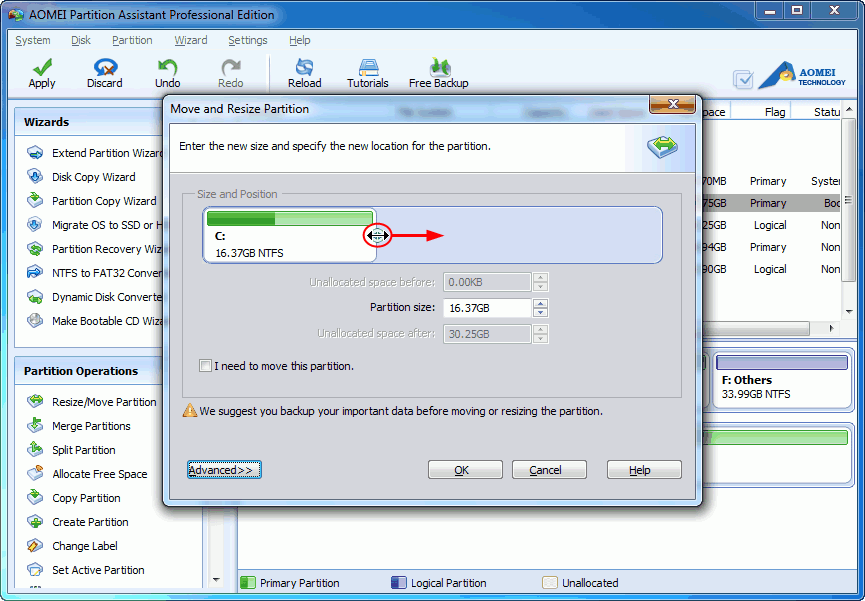Click the Free Backup toolbar icon
Screen dimensions: 865x601
coord(439,67)
